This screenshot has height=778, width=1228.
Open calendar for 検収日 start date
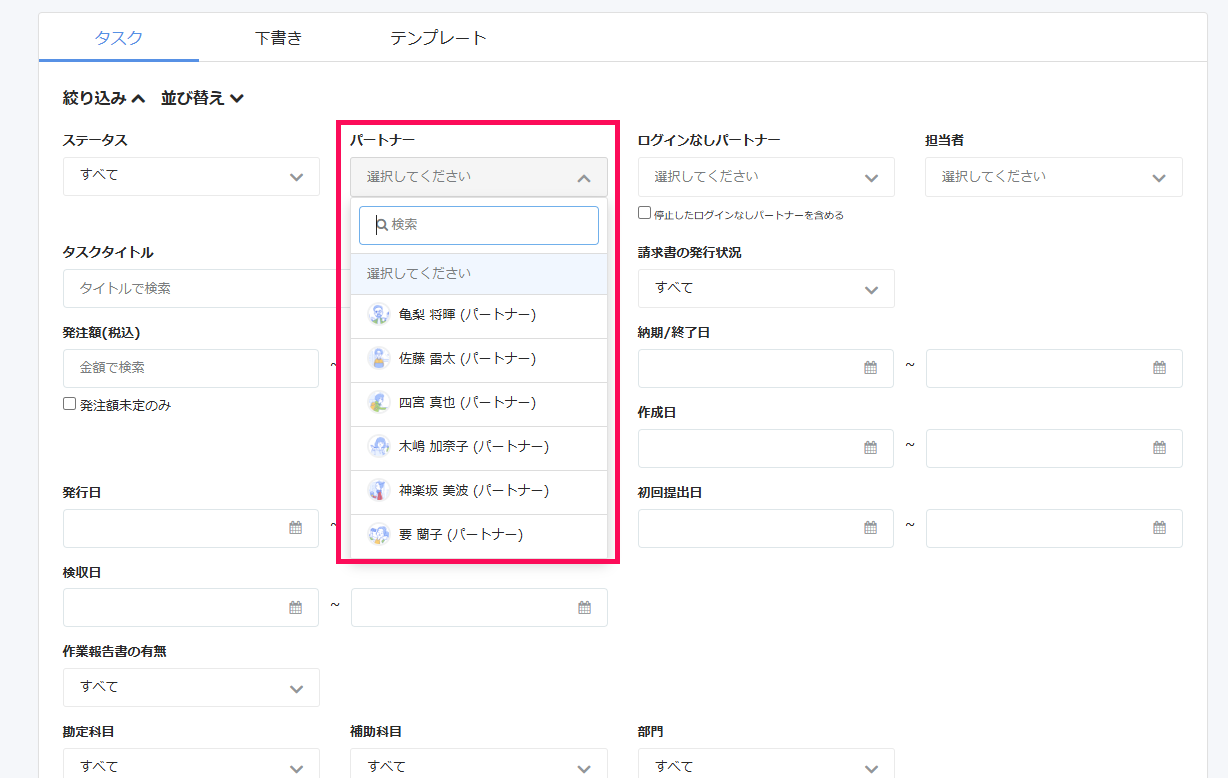[x=296, y=607]
